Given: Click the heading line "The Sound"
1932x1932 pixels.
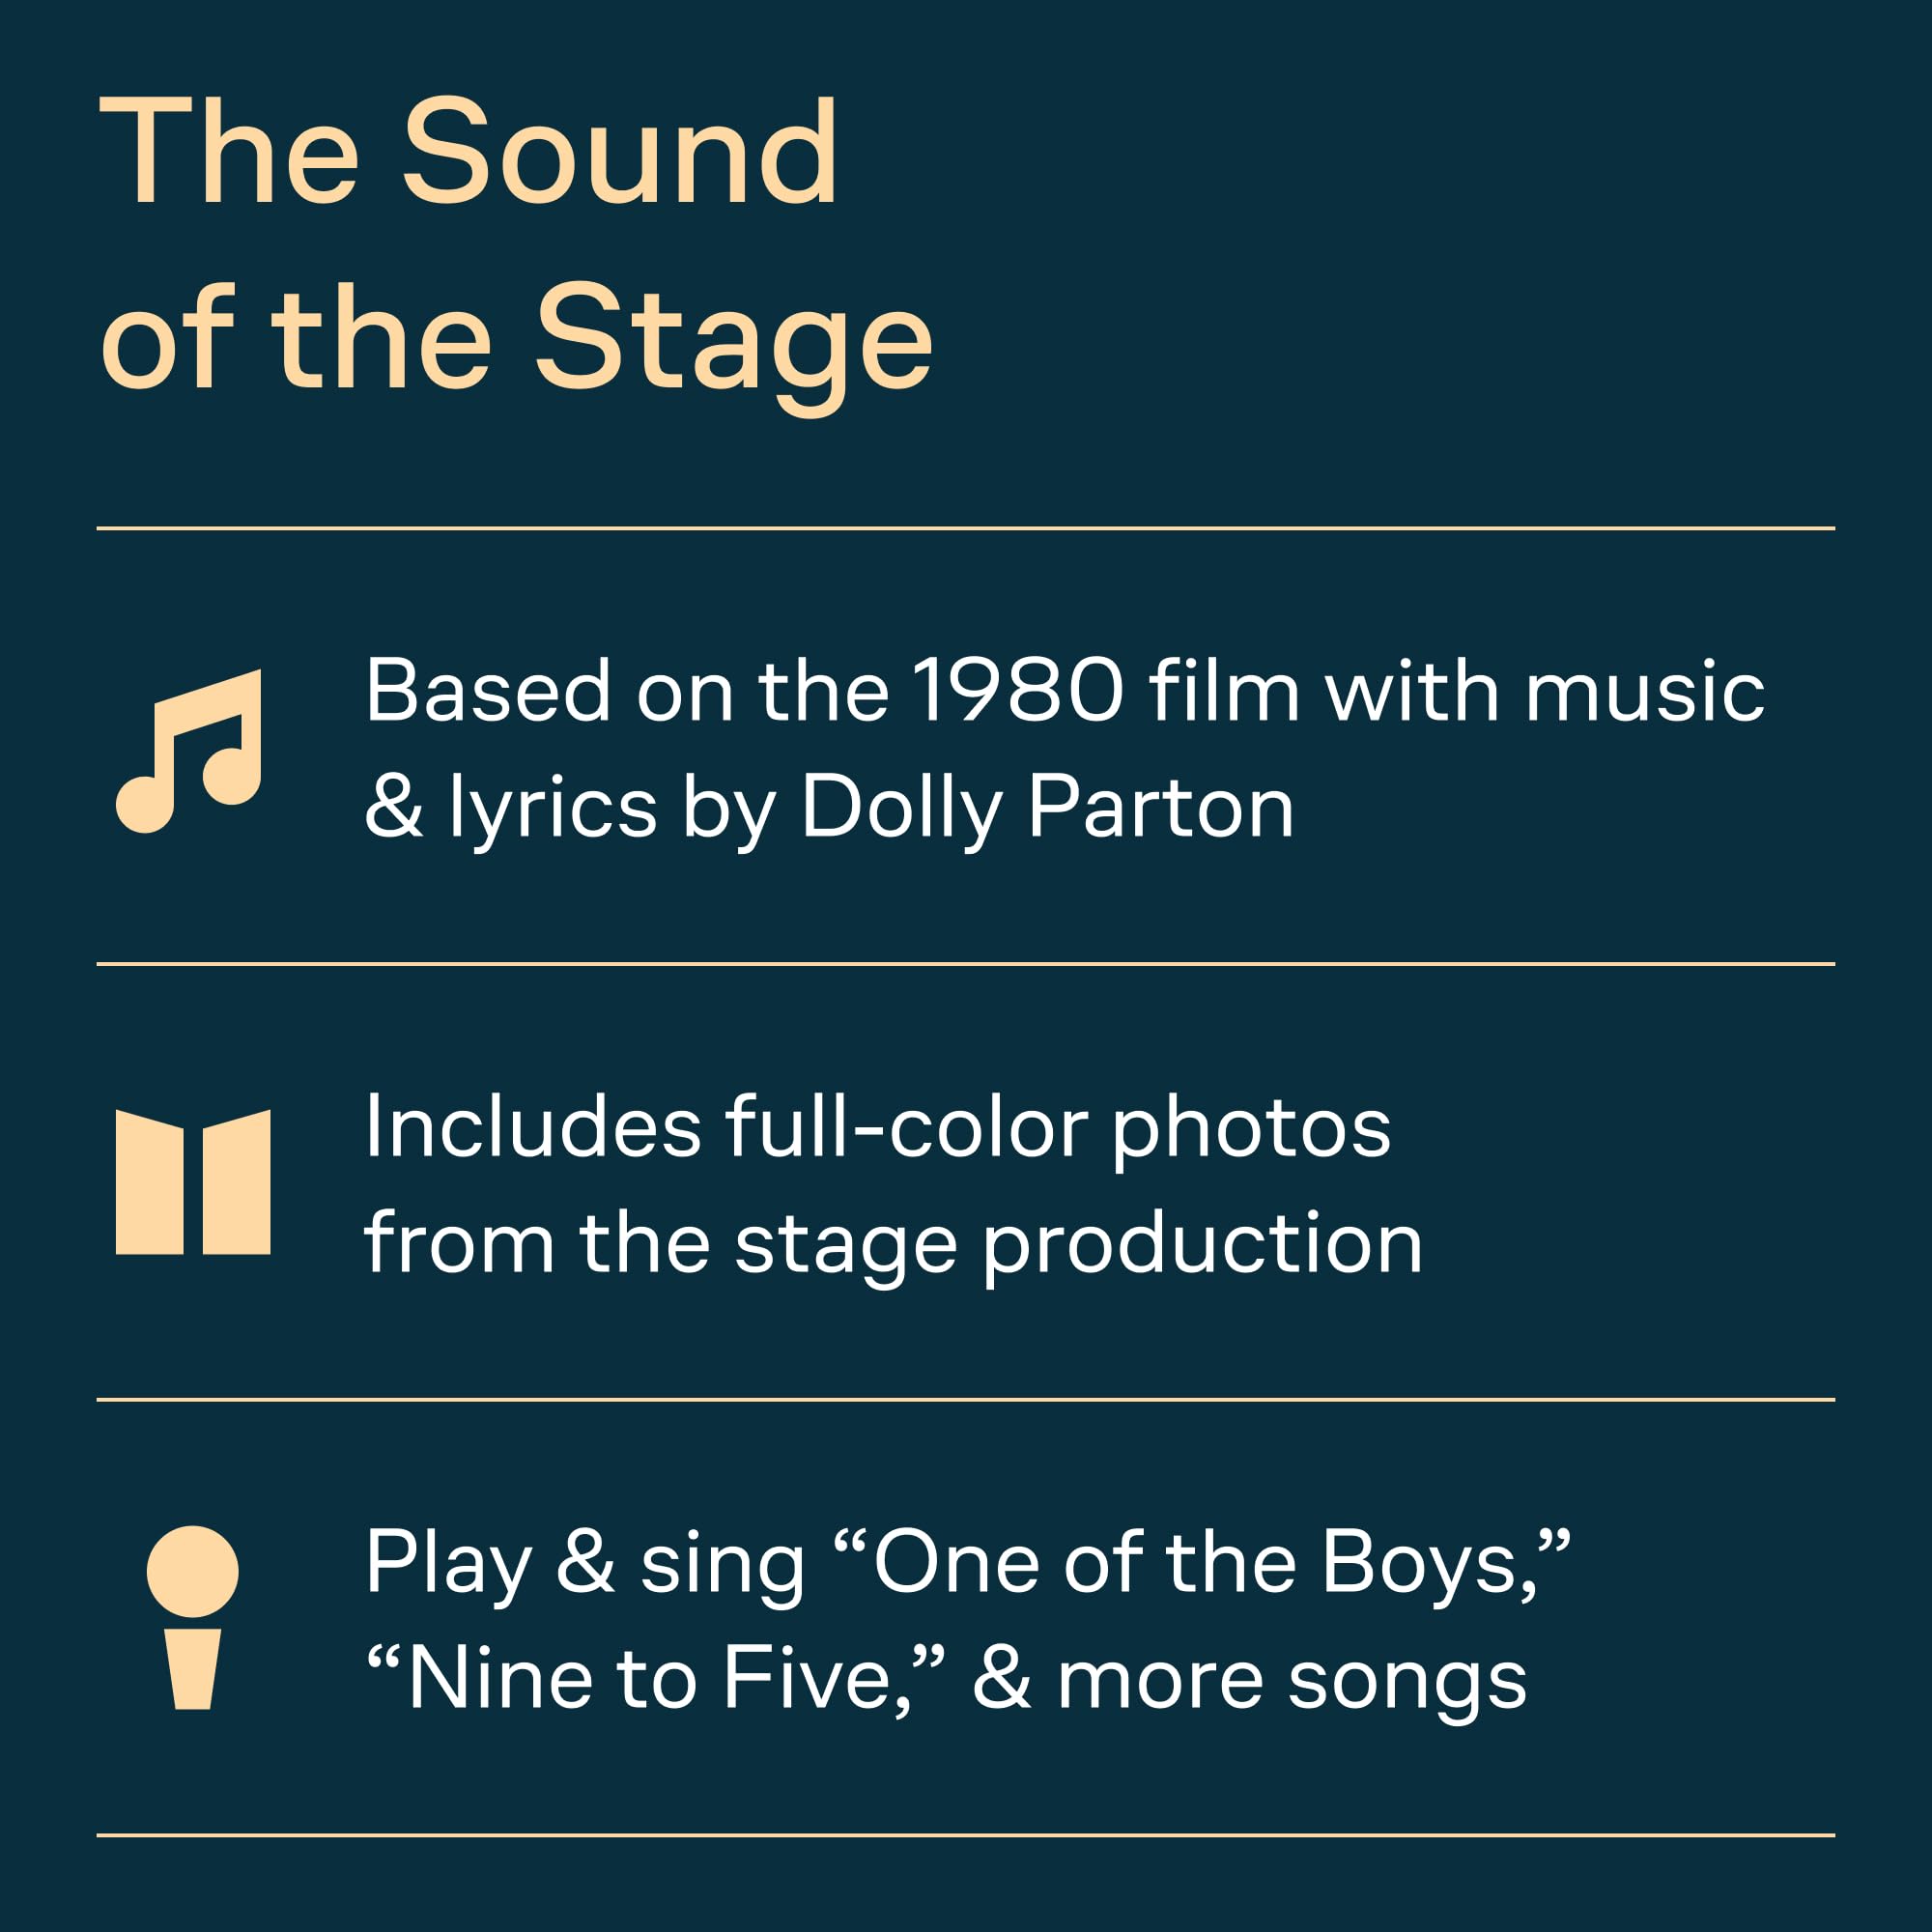Looking at the screenshot, I should coord(468,153).
